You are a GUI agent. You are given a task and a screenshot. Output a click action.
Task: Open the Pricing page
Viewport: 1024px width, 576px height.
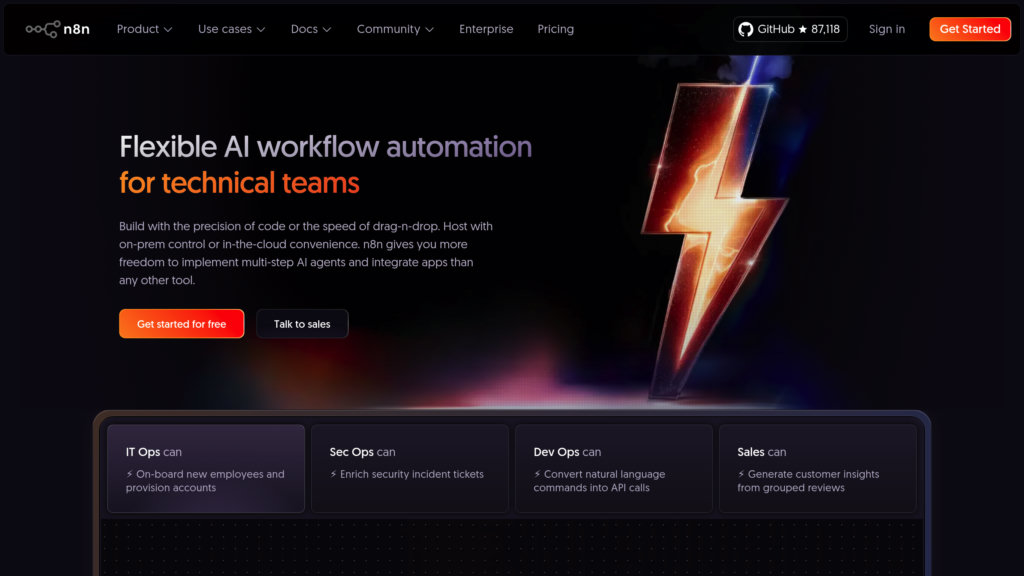pyautogui.click(x=555, y=29)
